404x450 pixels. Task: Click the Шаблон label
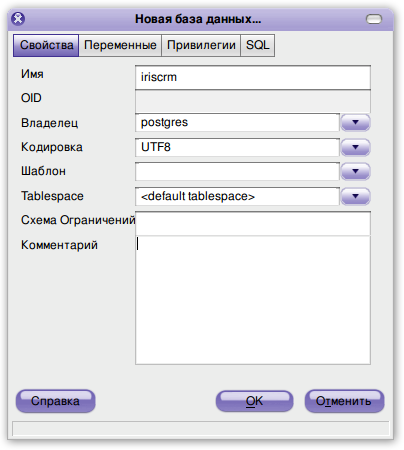point(43,171)
